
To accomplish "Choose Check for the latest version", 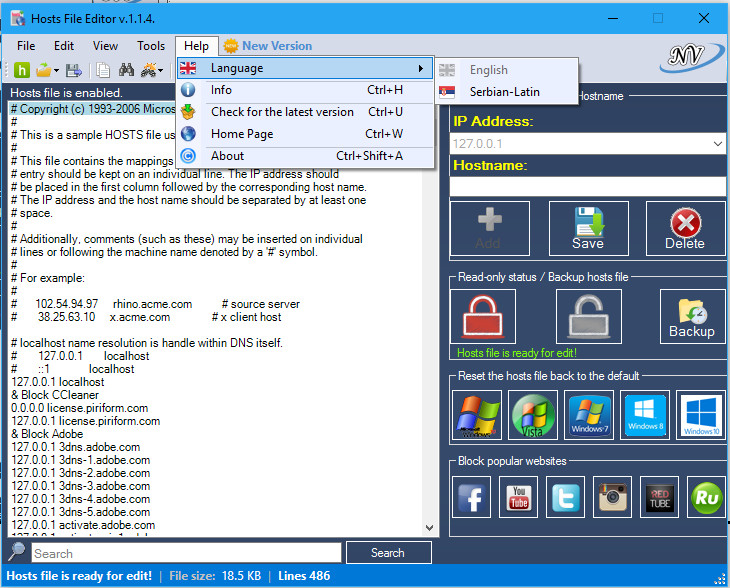I will pos(305,112).
